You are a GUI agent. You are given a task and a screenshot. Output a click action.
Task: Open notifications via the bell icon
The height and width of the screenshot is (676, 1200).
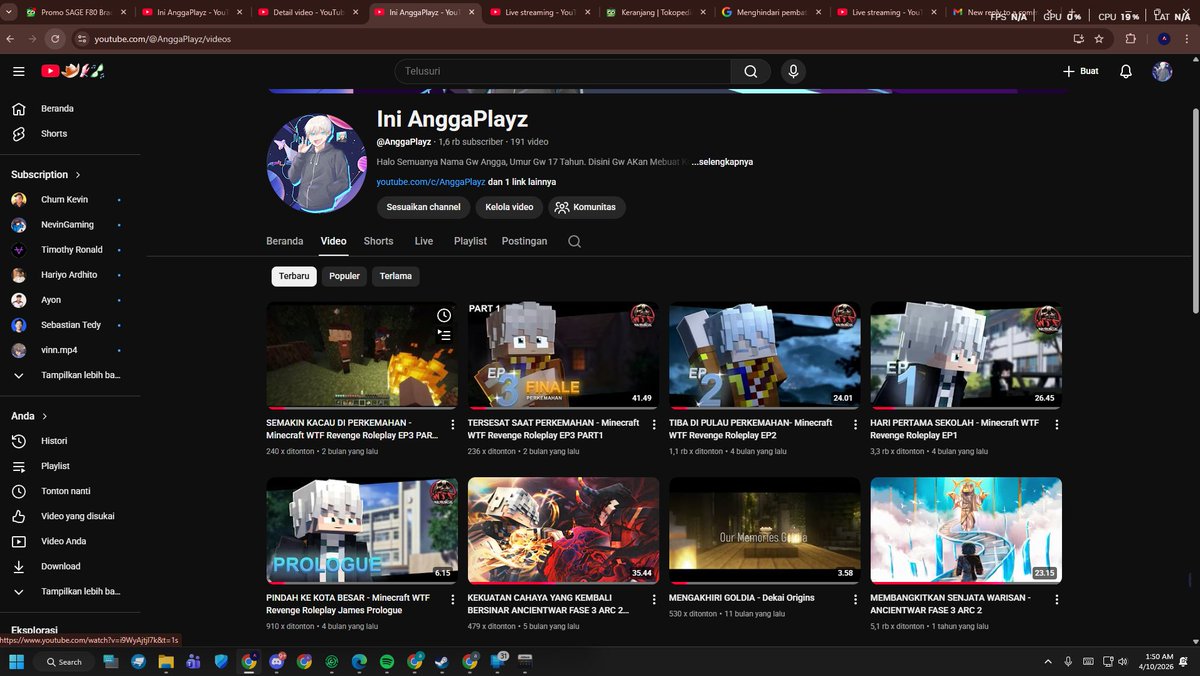[1125, 71]
